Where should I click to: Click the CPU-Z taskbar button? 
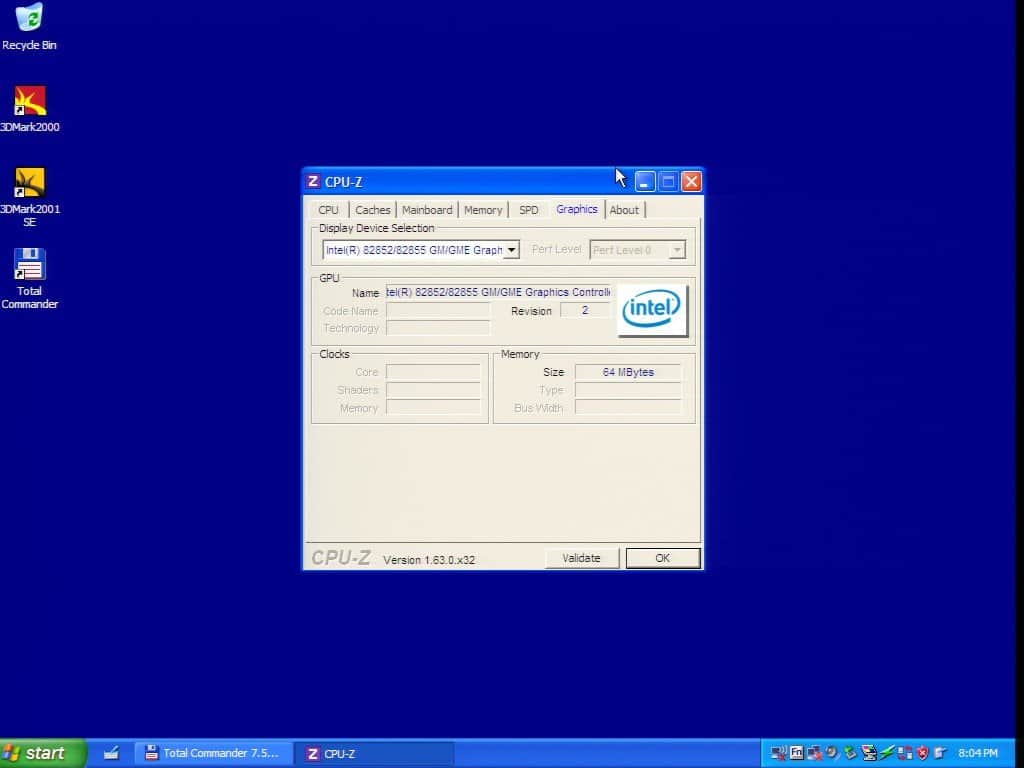375,753
